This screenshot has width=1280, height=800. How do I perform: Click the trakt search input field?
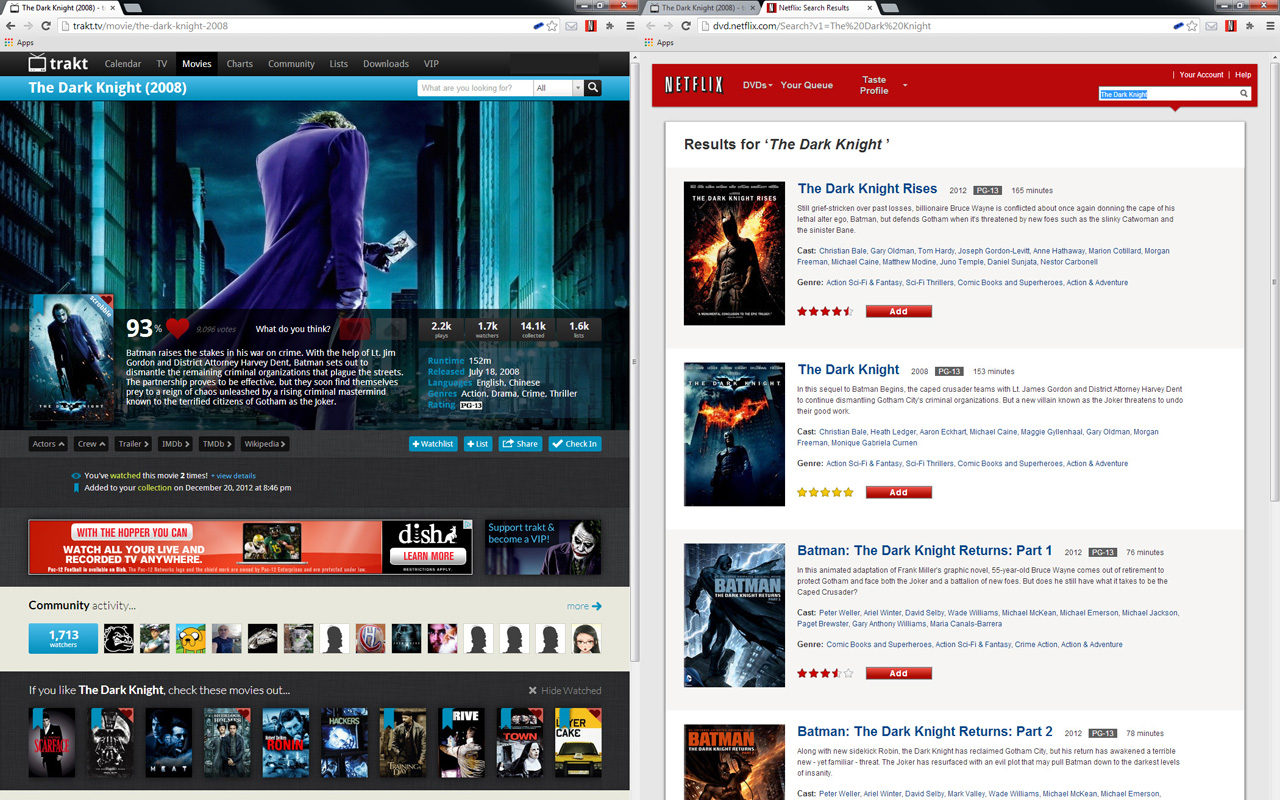(475, 88)
